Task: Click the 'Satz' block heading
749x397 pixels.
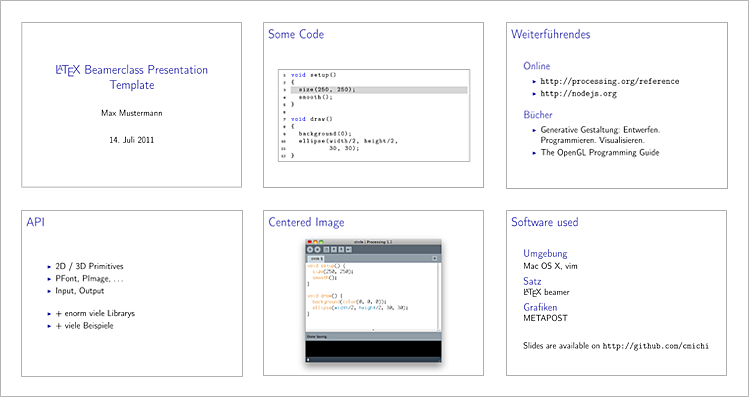Action: pos(533,281)
